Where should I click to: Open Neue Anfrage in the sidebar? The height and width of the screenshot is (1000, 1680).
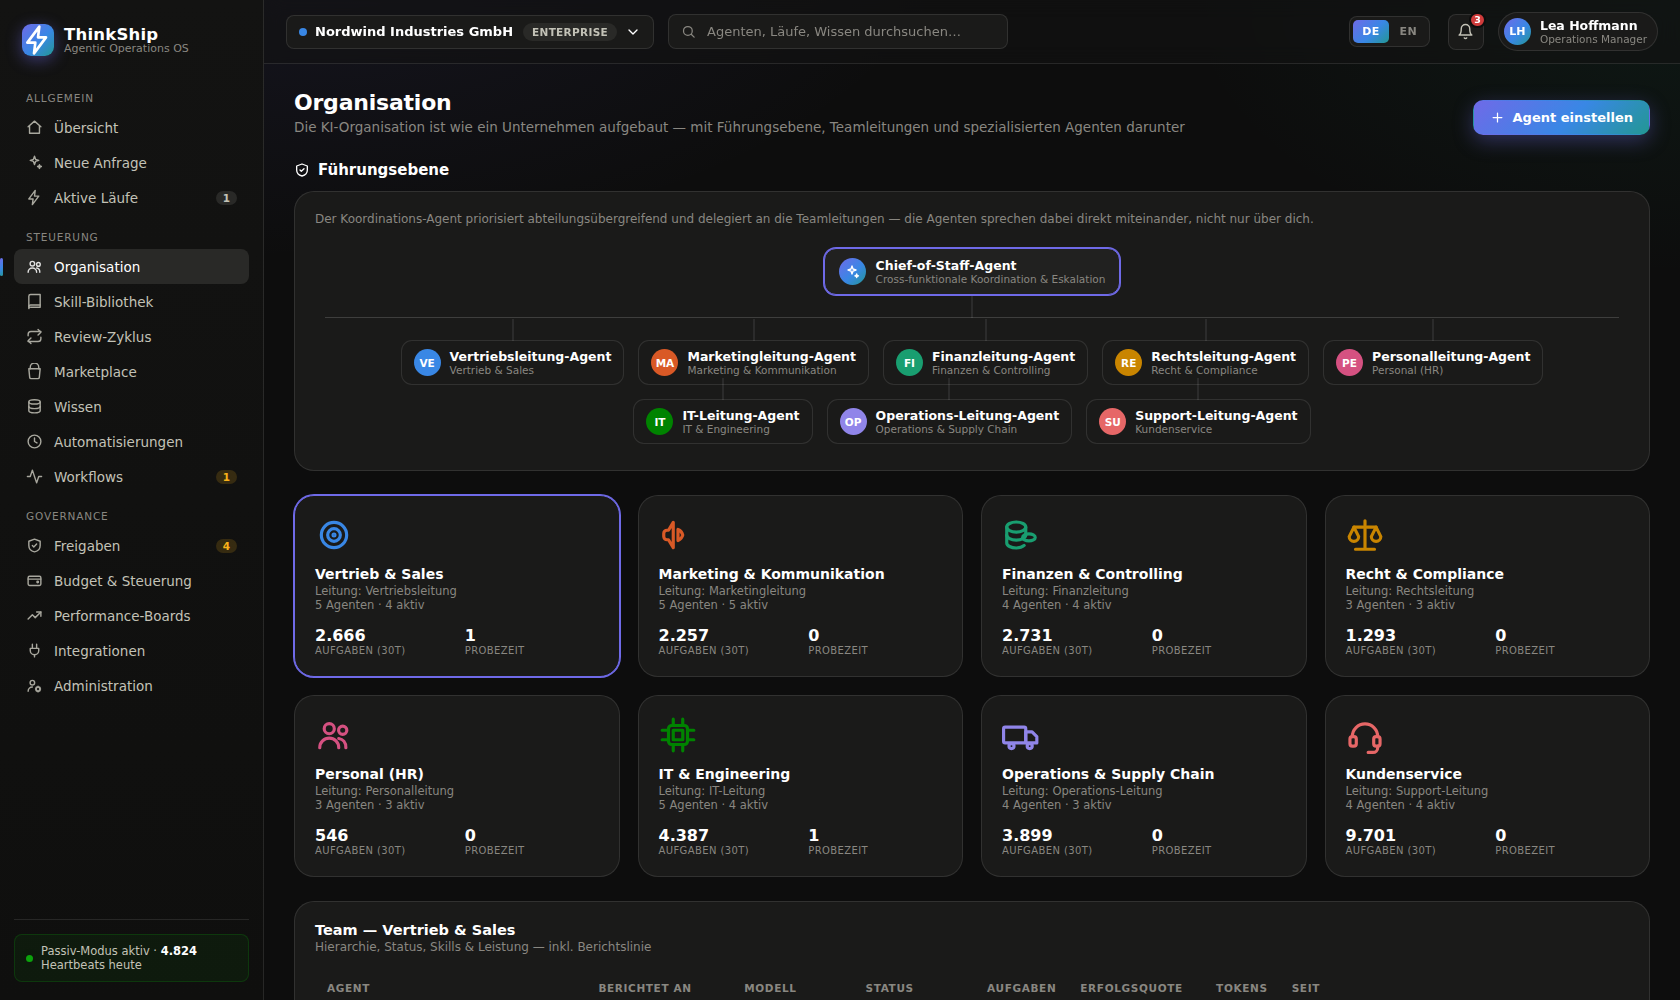[131, 163]
